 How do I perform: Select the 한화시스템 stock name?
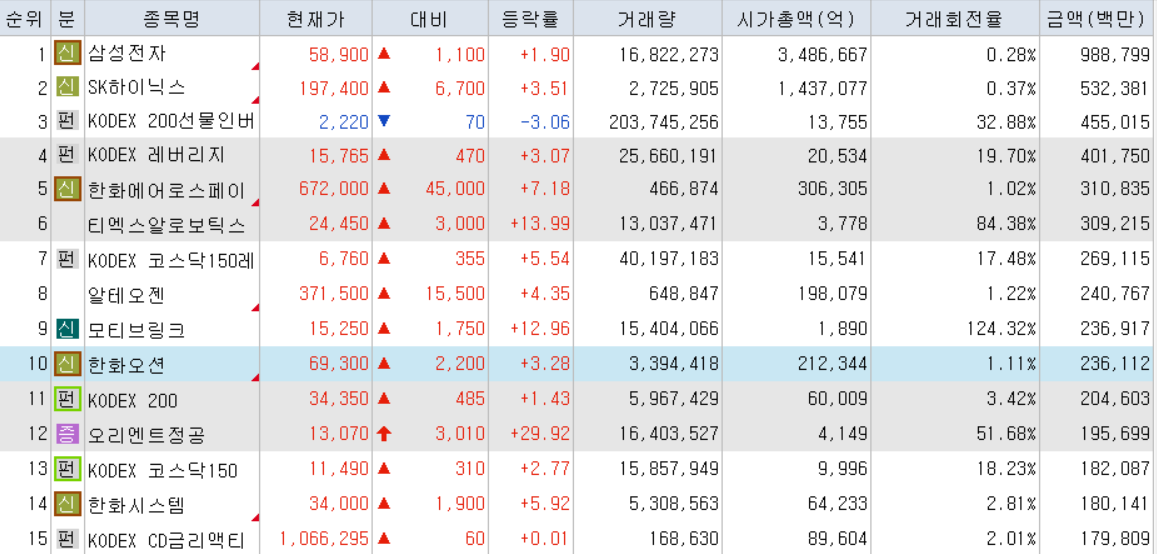[136, 505]
